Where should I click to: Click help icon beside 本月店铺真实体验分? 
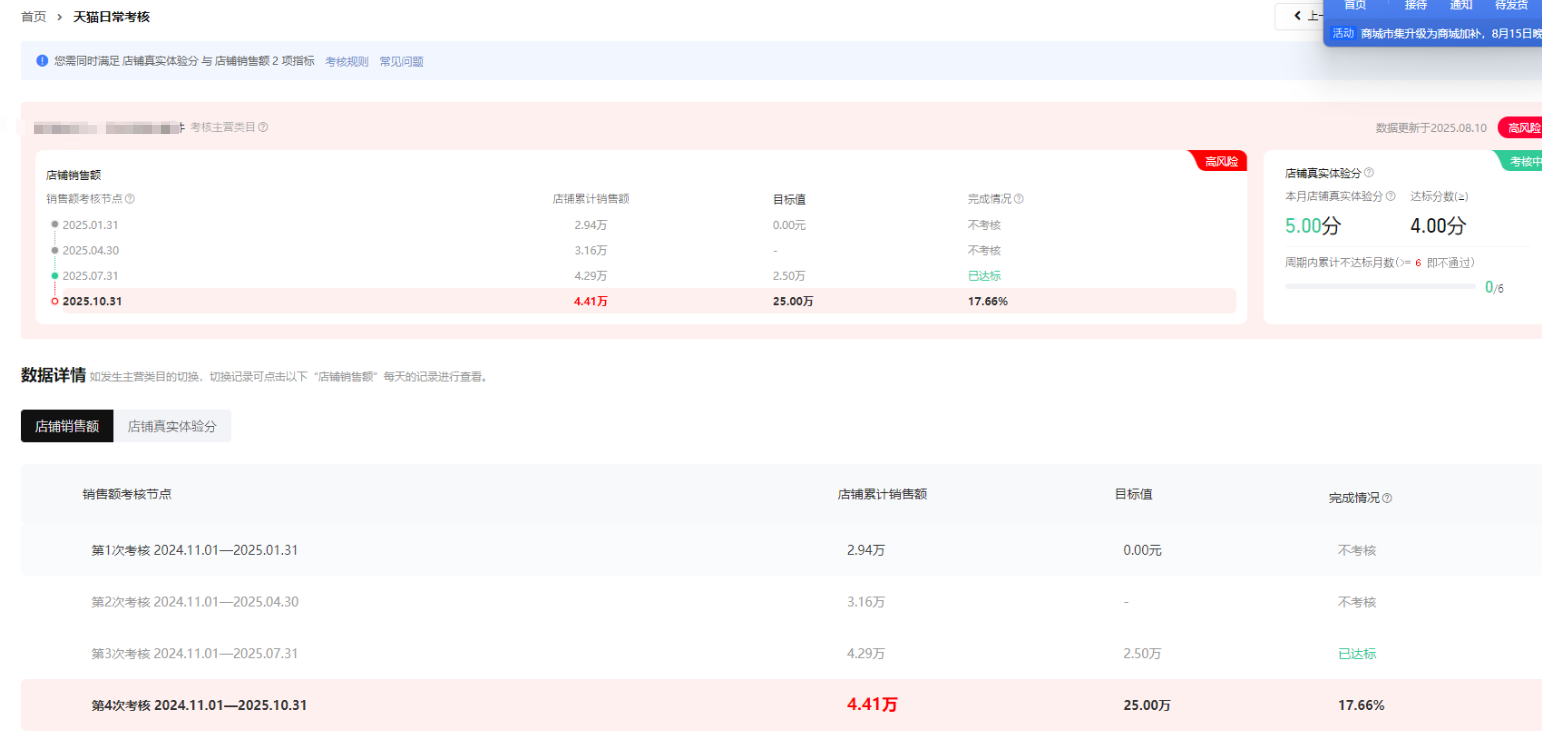click(x=1390, y=196)
